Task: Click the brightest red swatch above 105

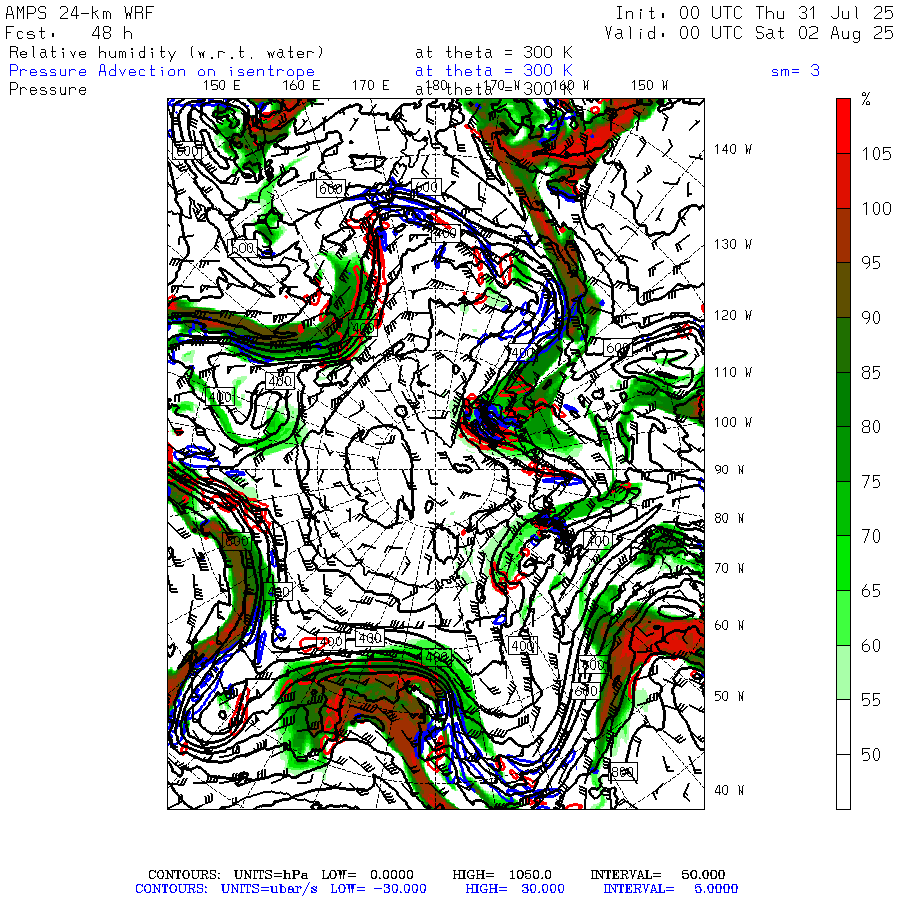Action: (843, 126)
